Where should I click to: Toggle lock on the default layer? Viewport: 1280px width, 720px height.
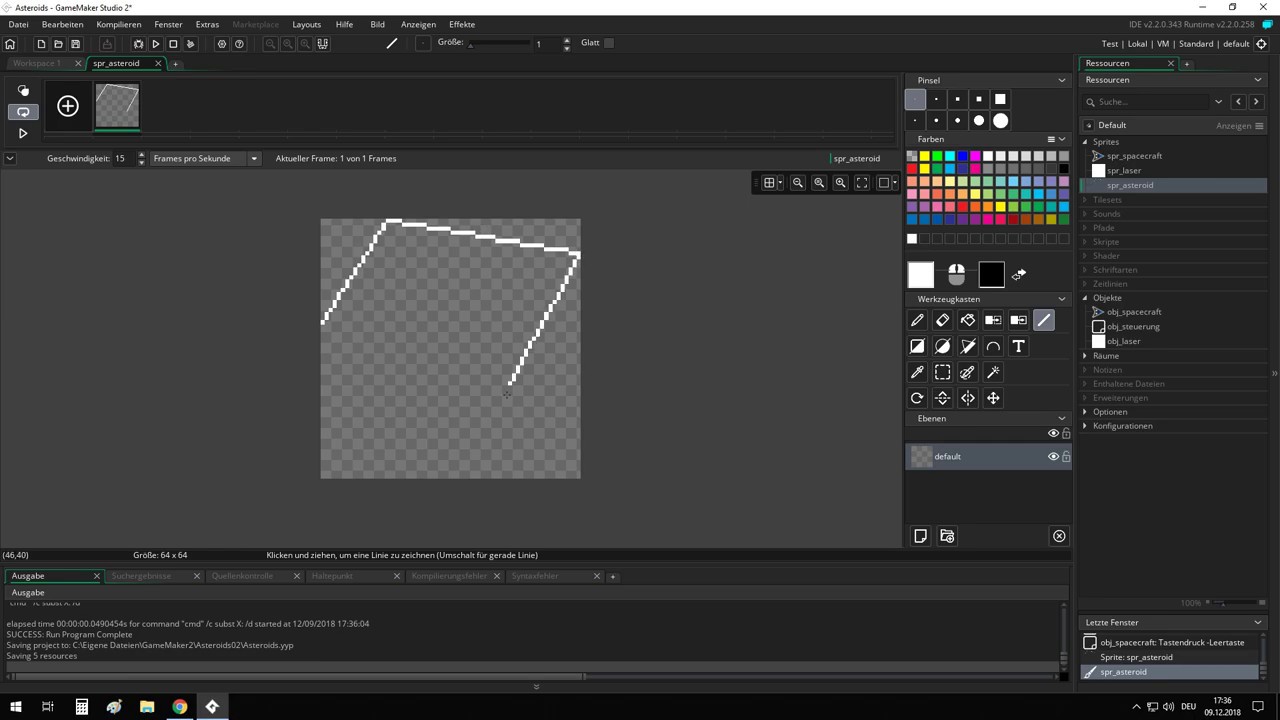(1066, 456)
